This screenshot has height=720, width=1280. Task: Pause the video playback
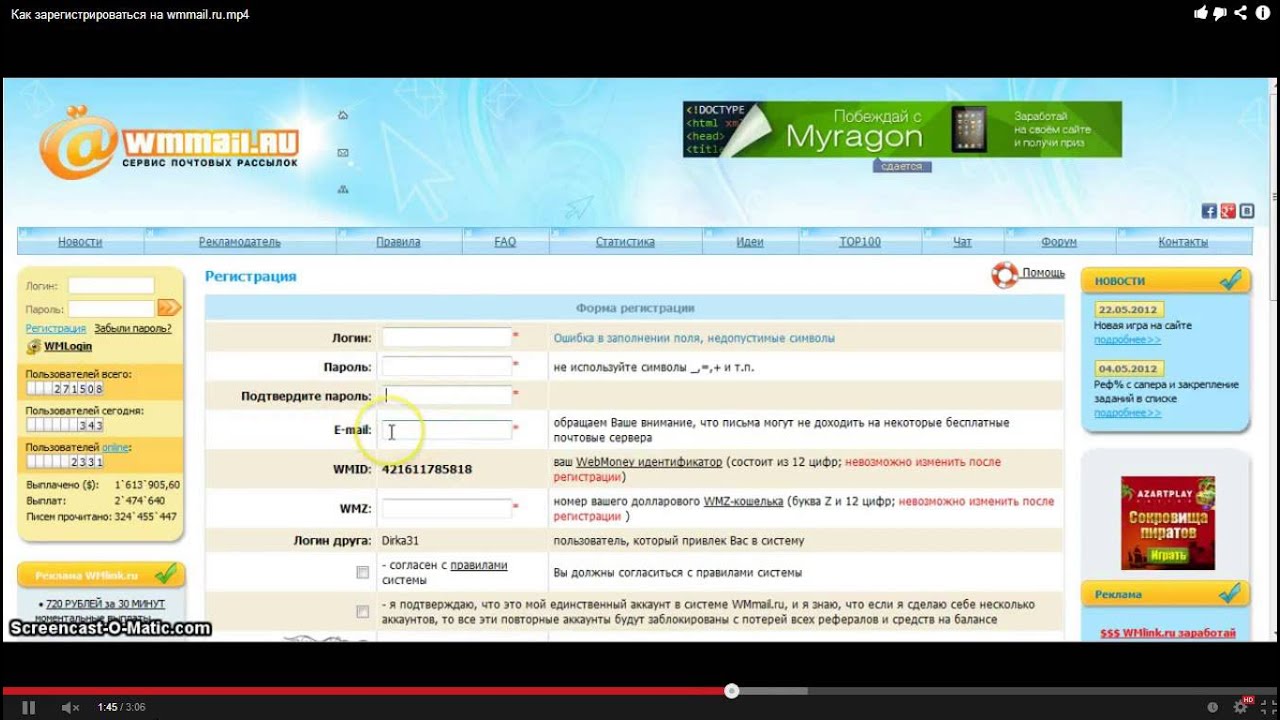point(28,707)
